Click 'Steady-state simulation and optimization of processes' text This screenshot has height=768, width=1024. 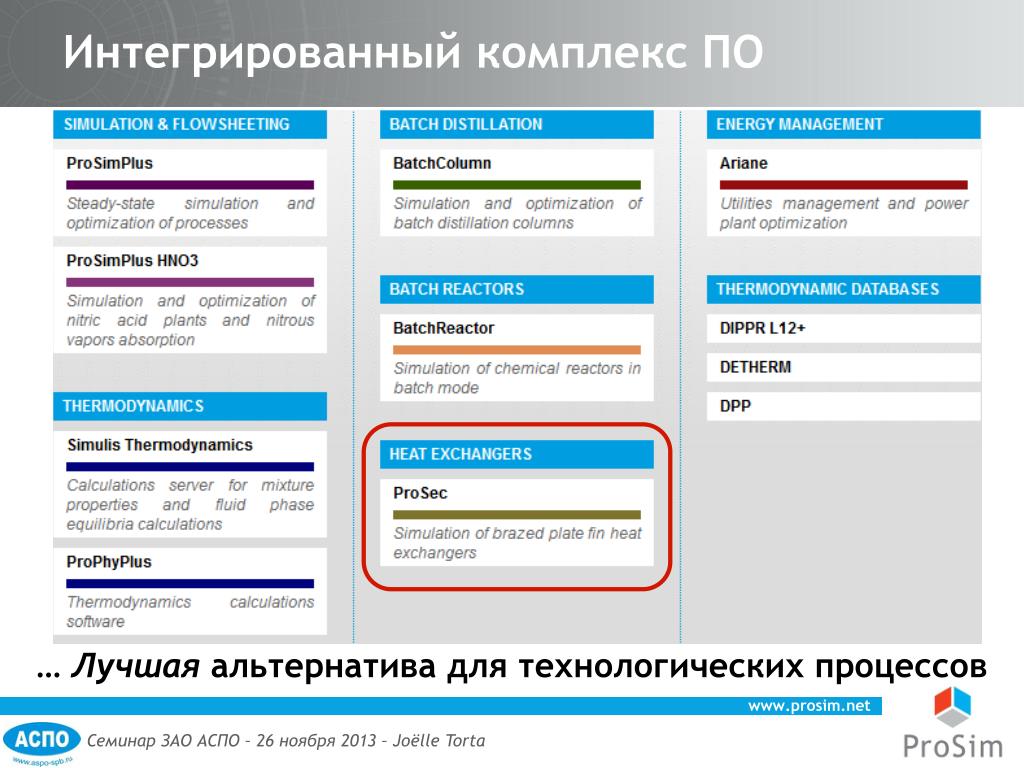pyautogui.click(x=190, y=214)
